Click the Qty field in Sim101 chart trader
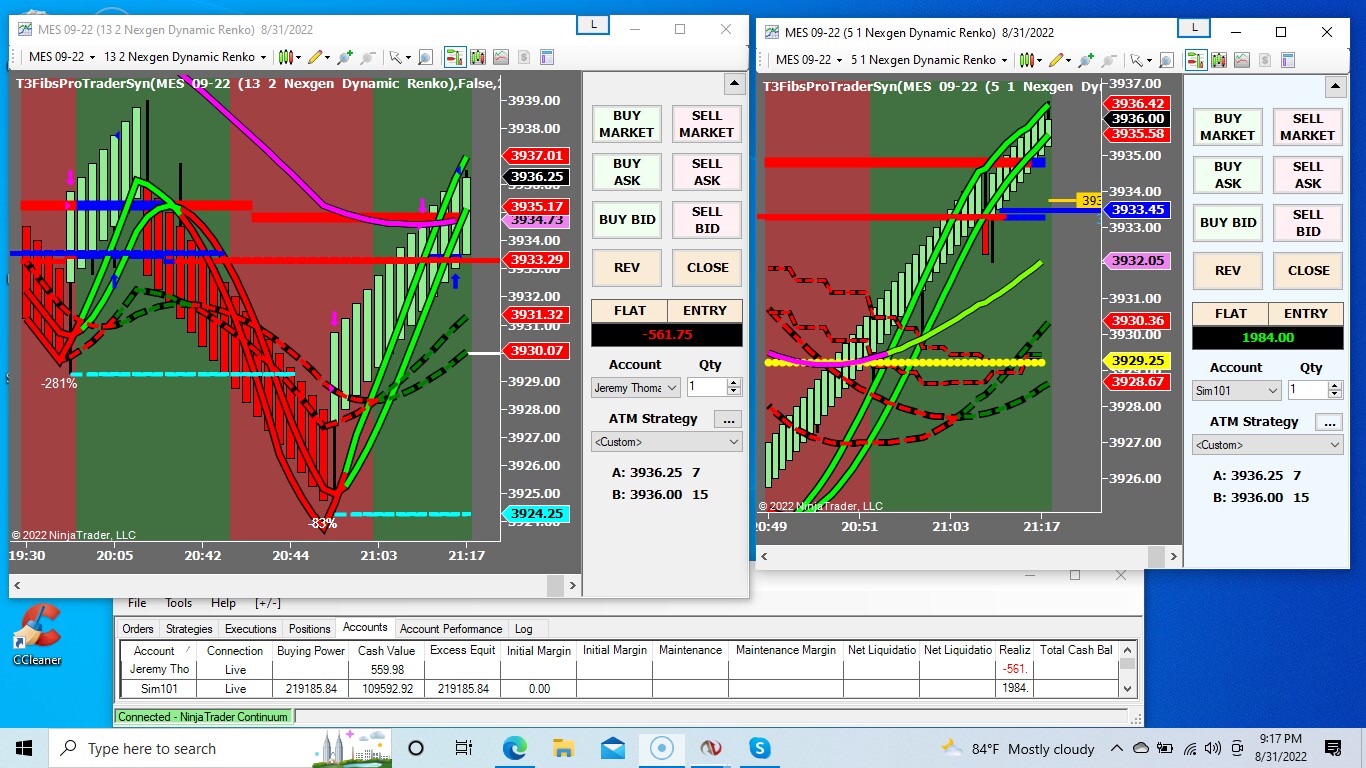 1308,390
